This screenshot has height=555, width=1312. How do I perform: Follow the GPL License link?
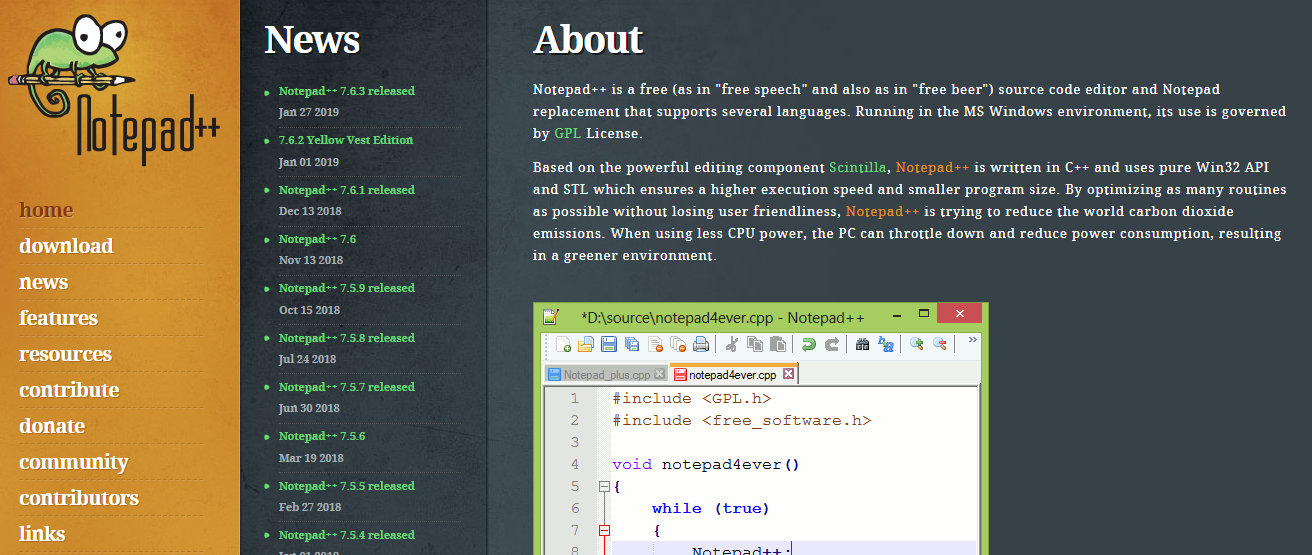coord(568,133)
